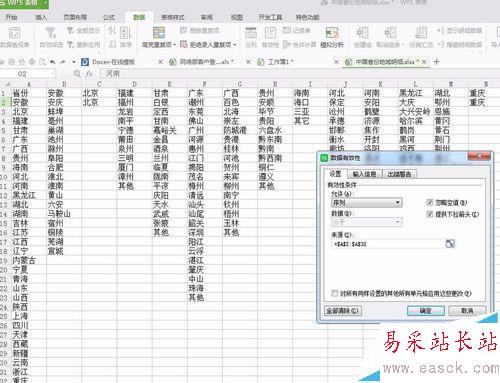Click 取消 cancel button in validation dialog
The image size is (500, 383).
467,311
